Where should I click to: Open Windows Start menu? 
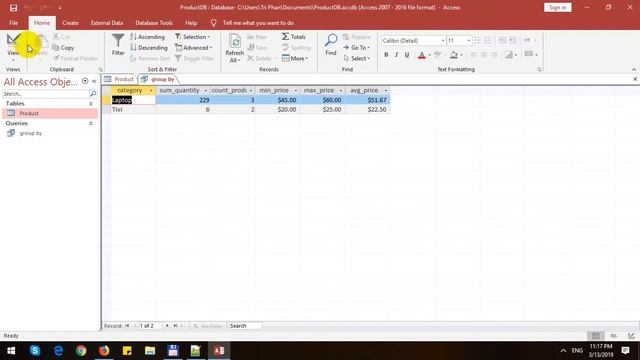[x=11, y=351]
